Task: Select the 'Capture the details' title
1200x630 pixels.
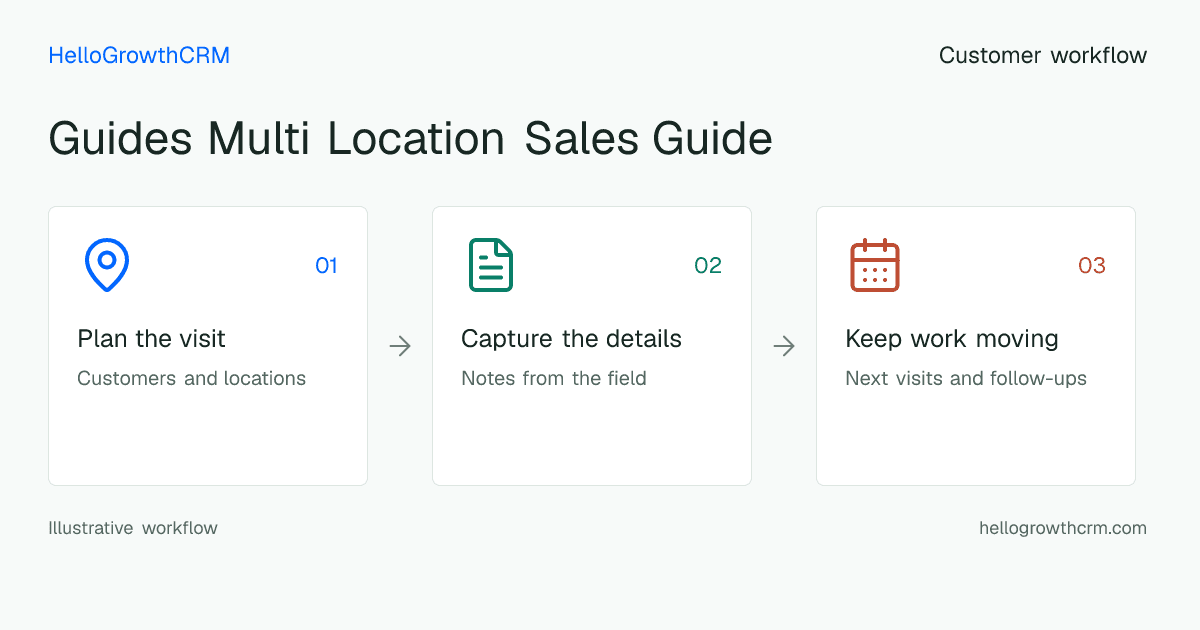Action: [x=571, y=339]
